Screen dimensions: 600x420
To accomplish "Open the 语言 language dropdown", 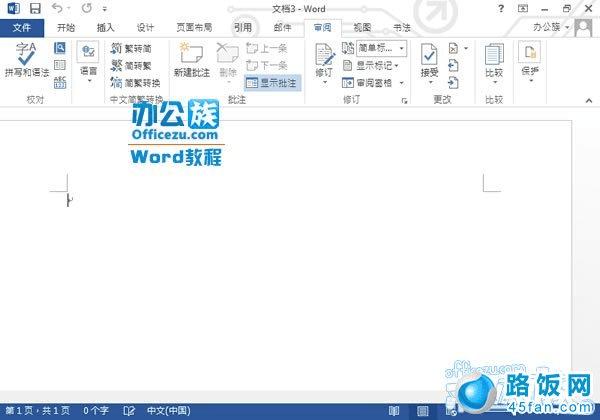I will pos(88,63).
